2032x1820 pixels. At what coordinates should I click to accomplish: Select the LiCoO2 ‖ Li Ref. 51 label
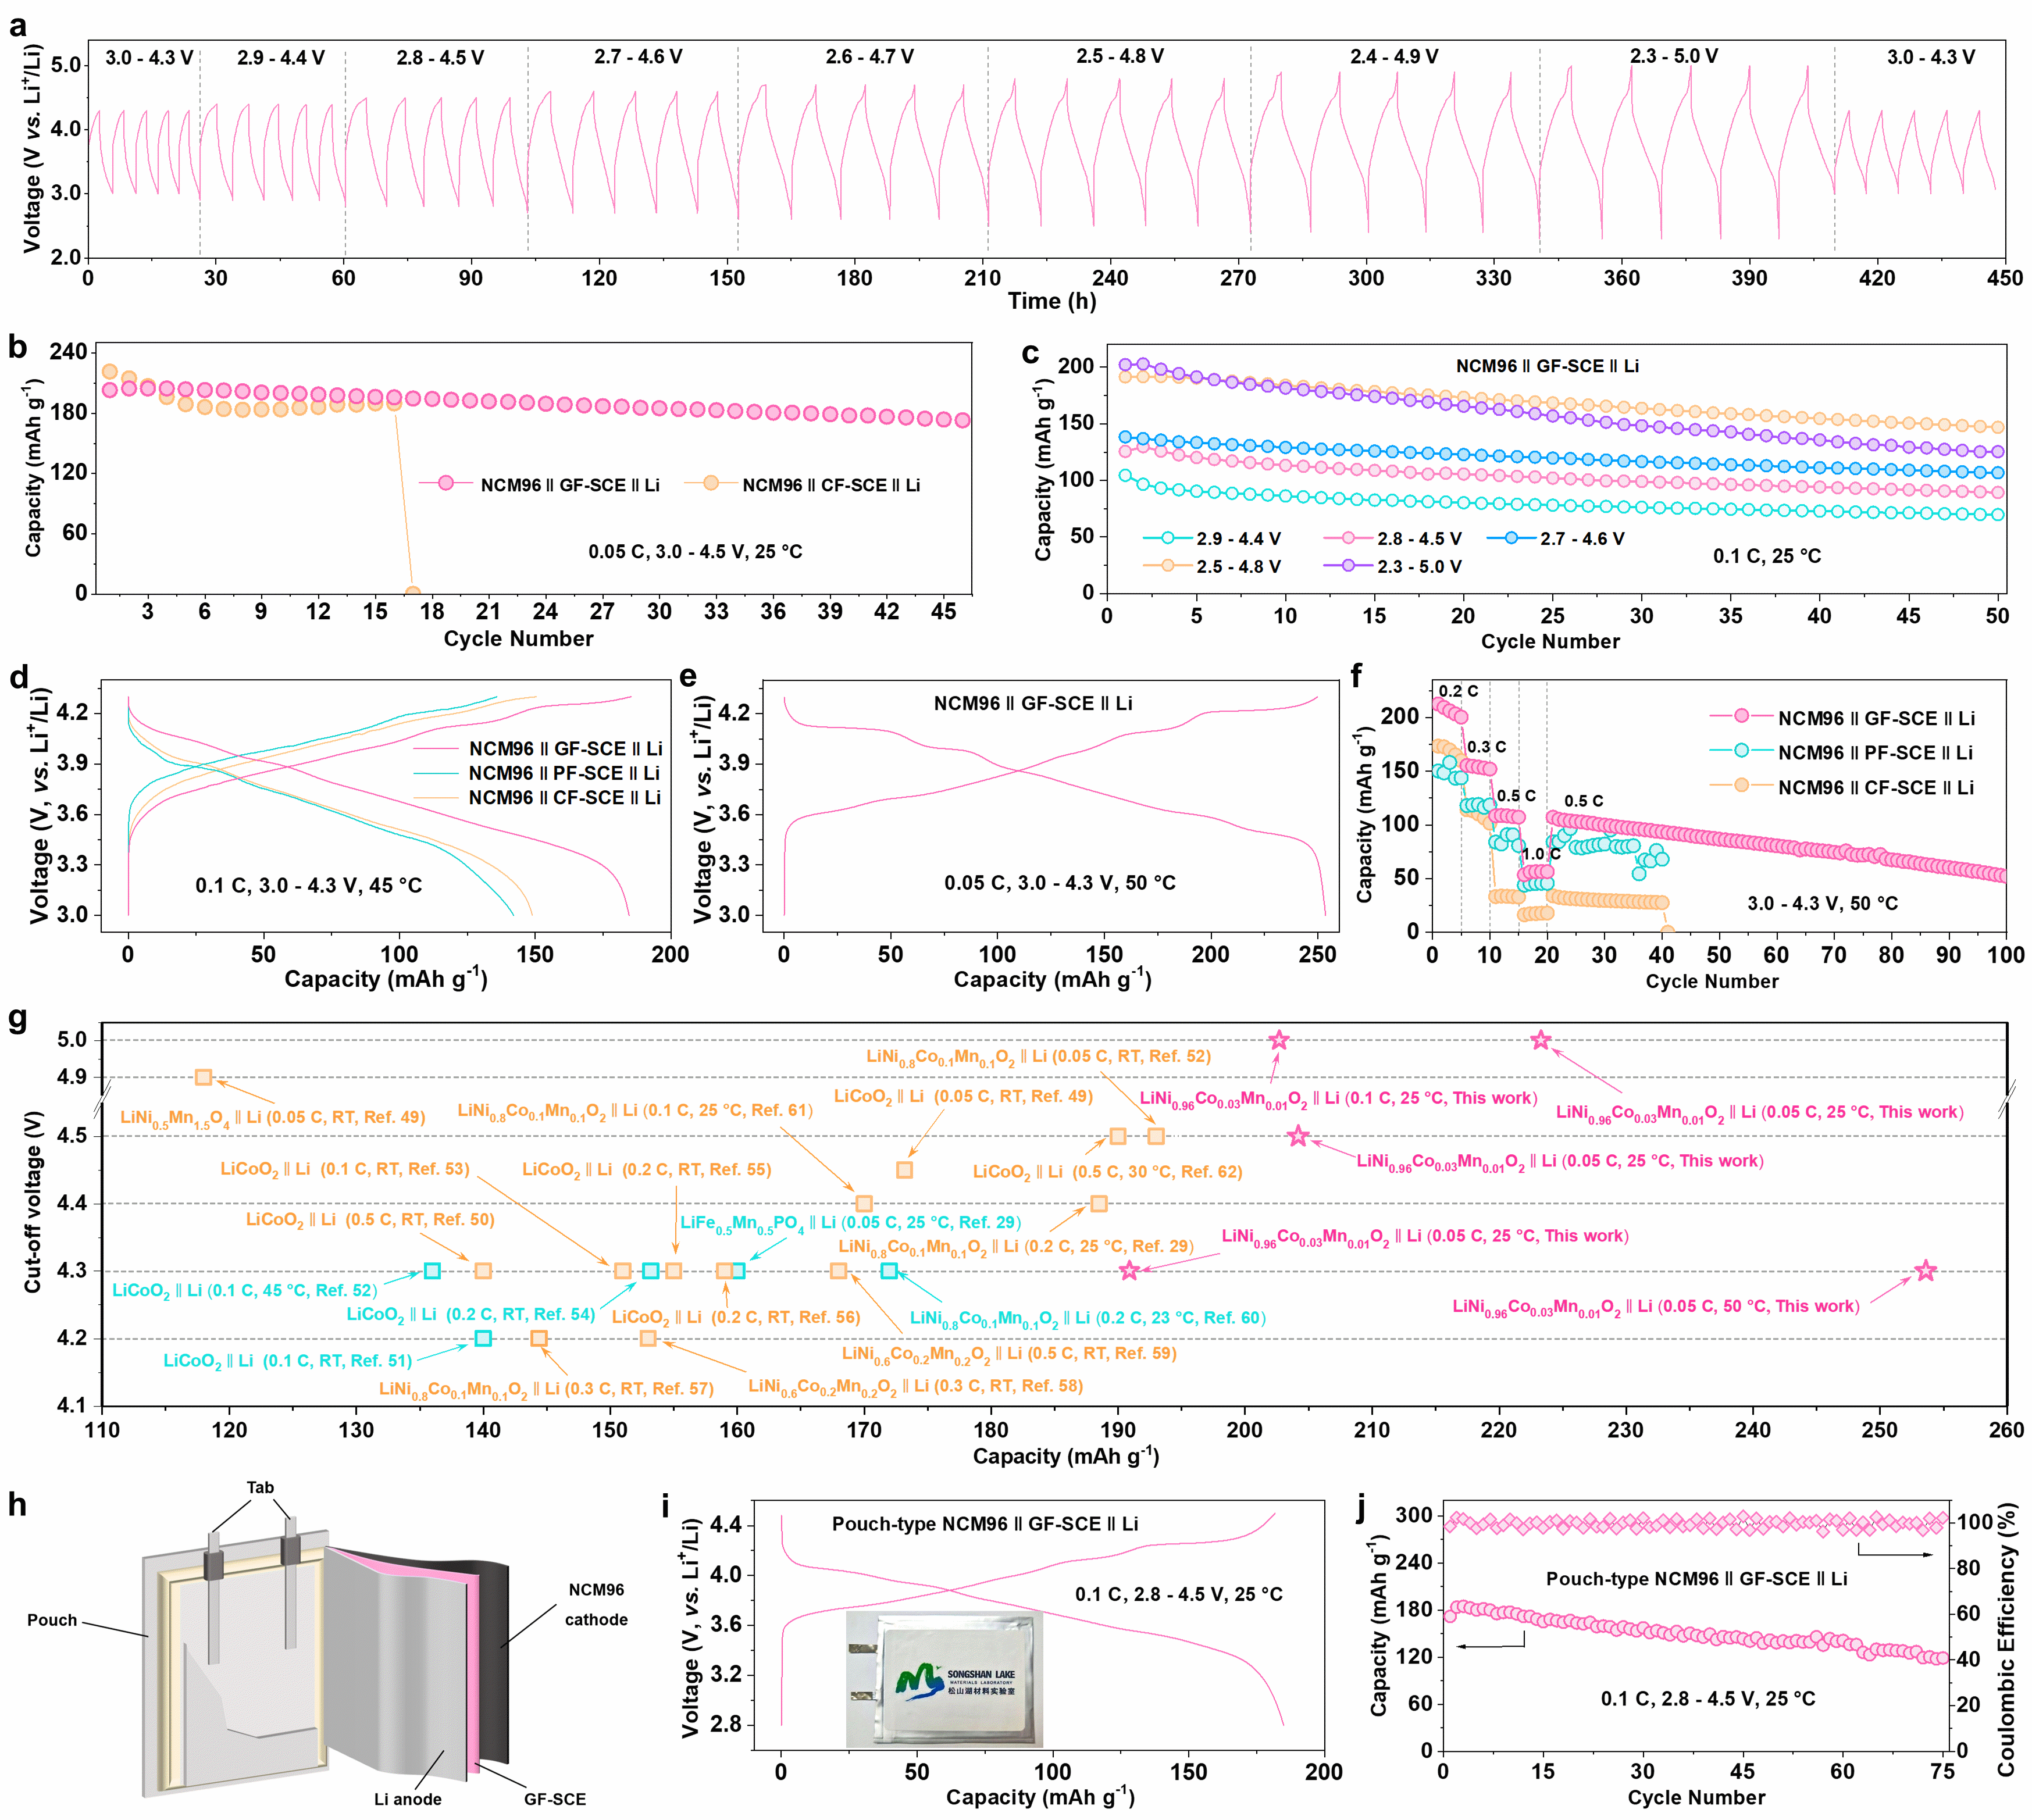click(288, 1361)
